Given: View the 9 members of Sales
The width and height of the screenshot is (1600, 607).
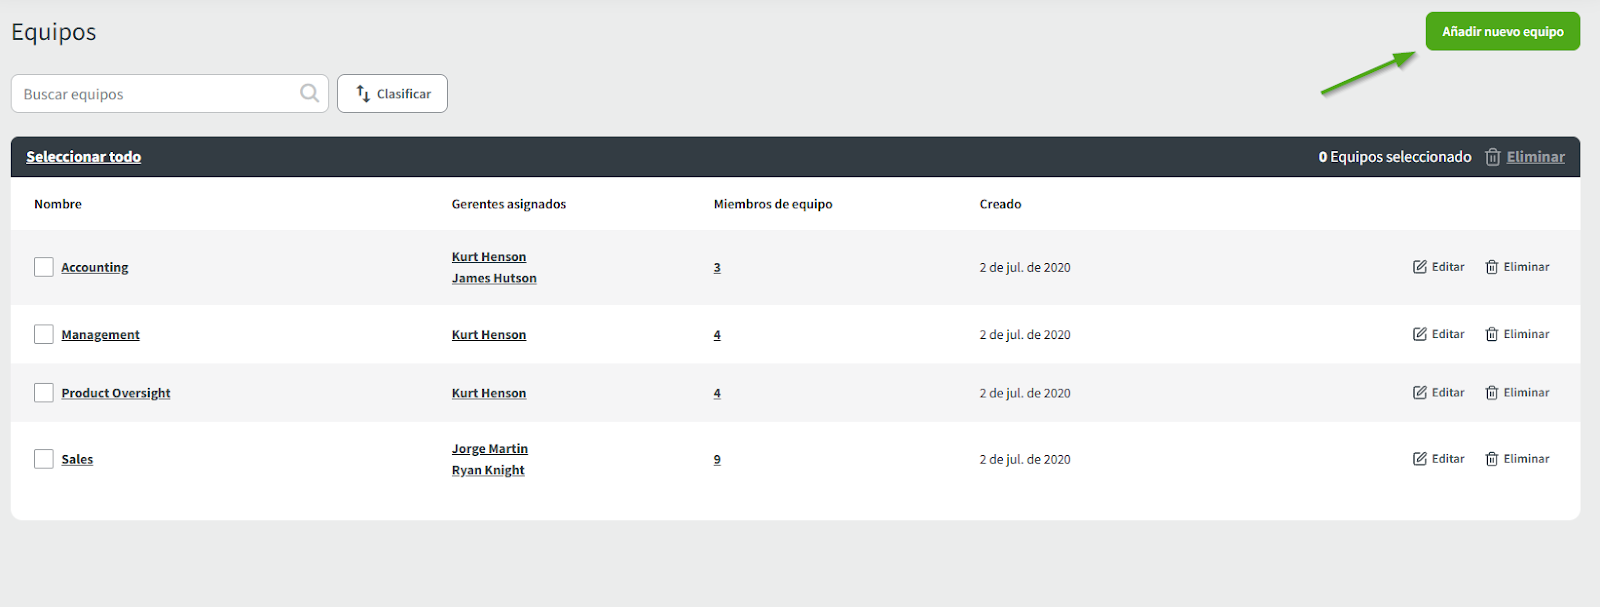Looking at the screenshot, I should click(717, 459).
